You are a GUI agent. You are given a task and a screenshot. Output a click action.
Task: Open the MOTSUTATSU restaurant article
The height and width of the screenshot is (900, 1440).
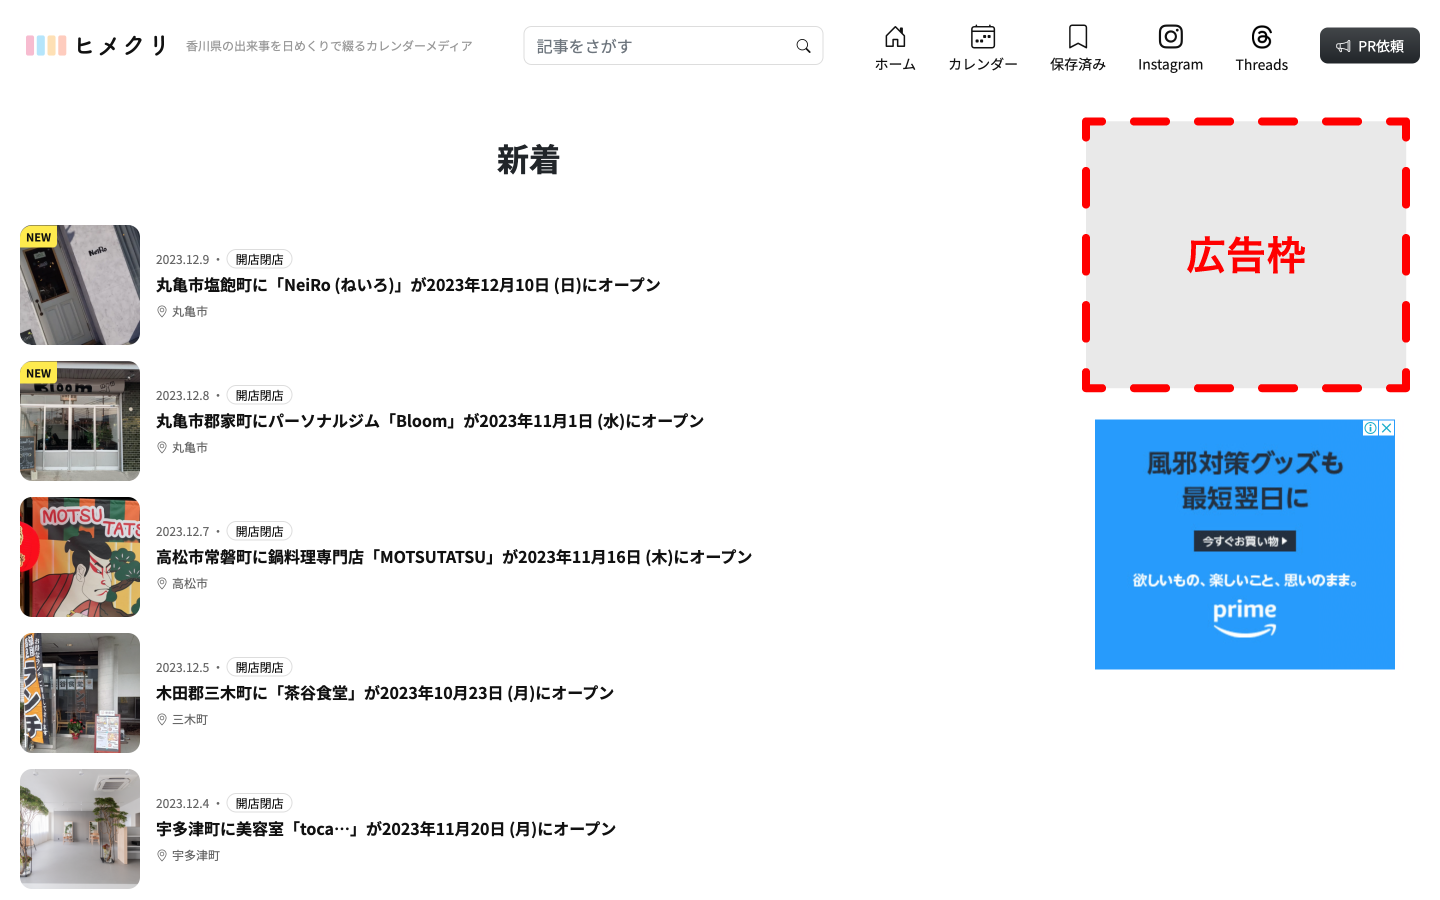pyautogui.click(x=454, y=557)
